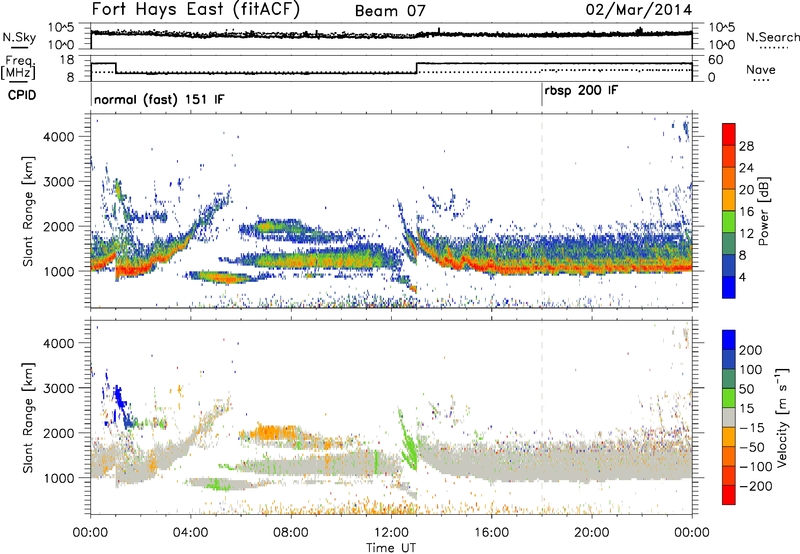The width and height of the screenshot is (800, 554).
Task: Click the '-15' tick on the Velocity colorbar
Action: 752,428
